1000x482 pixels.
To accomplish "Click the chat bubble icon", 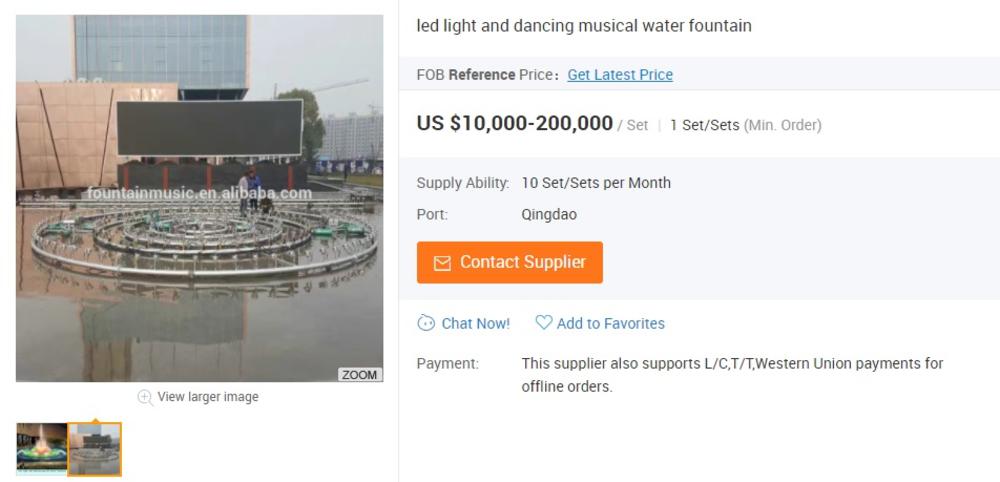I will 427,323.
